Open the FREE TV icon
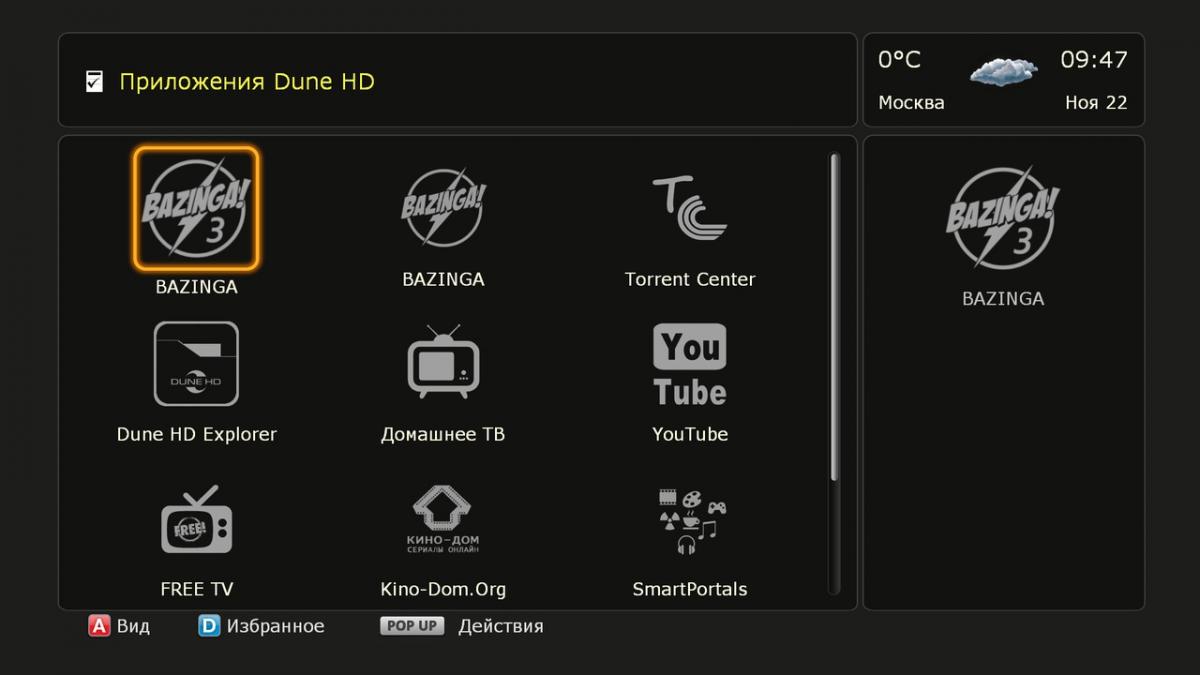Image resolution: width=1200 pixels, height=675 pixels. 196,520
